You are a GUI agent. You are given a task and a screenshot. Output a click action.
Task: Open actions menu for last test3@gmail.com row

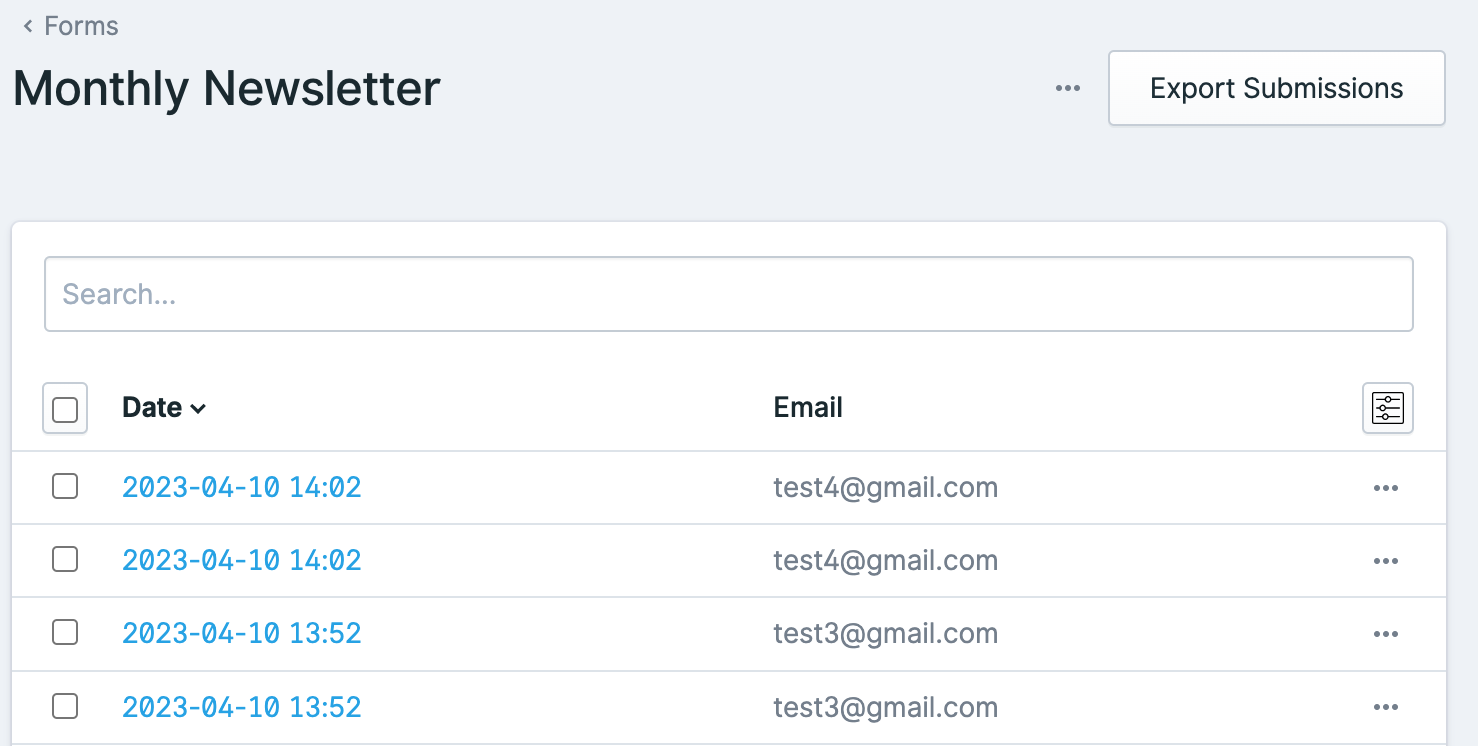(1386, 707)
